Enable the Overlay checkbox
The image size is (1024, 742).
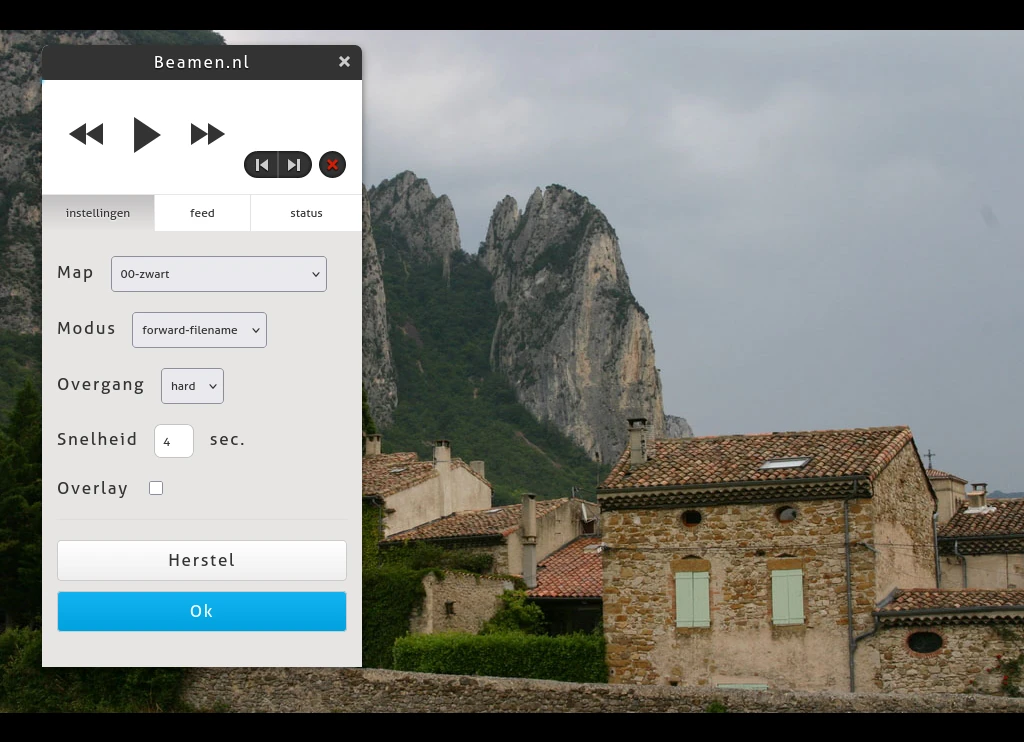point(156,488)
